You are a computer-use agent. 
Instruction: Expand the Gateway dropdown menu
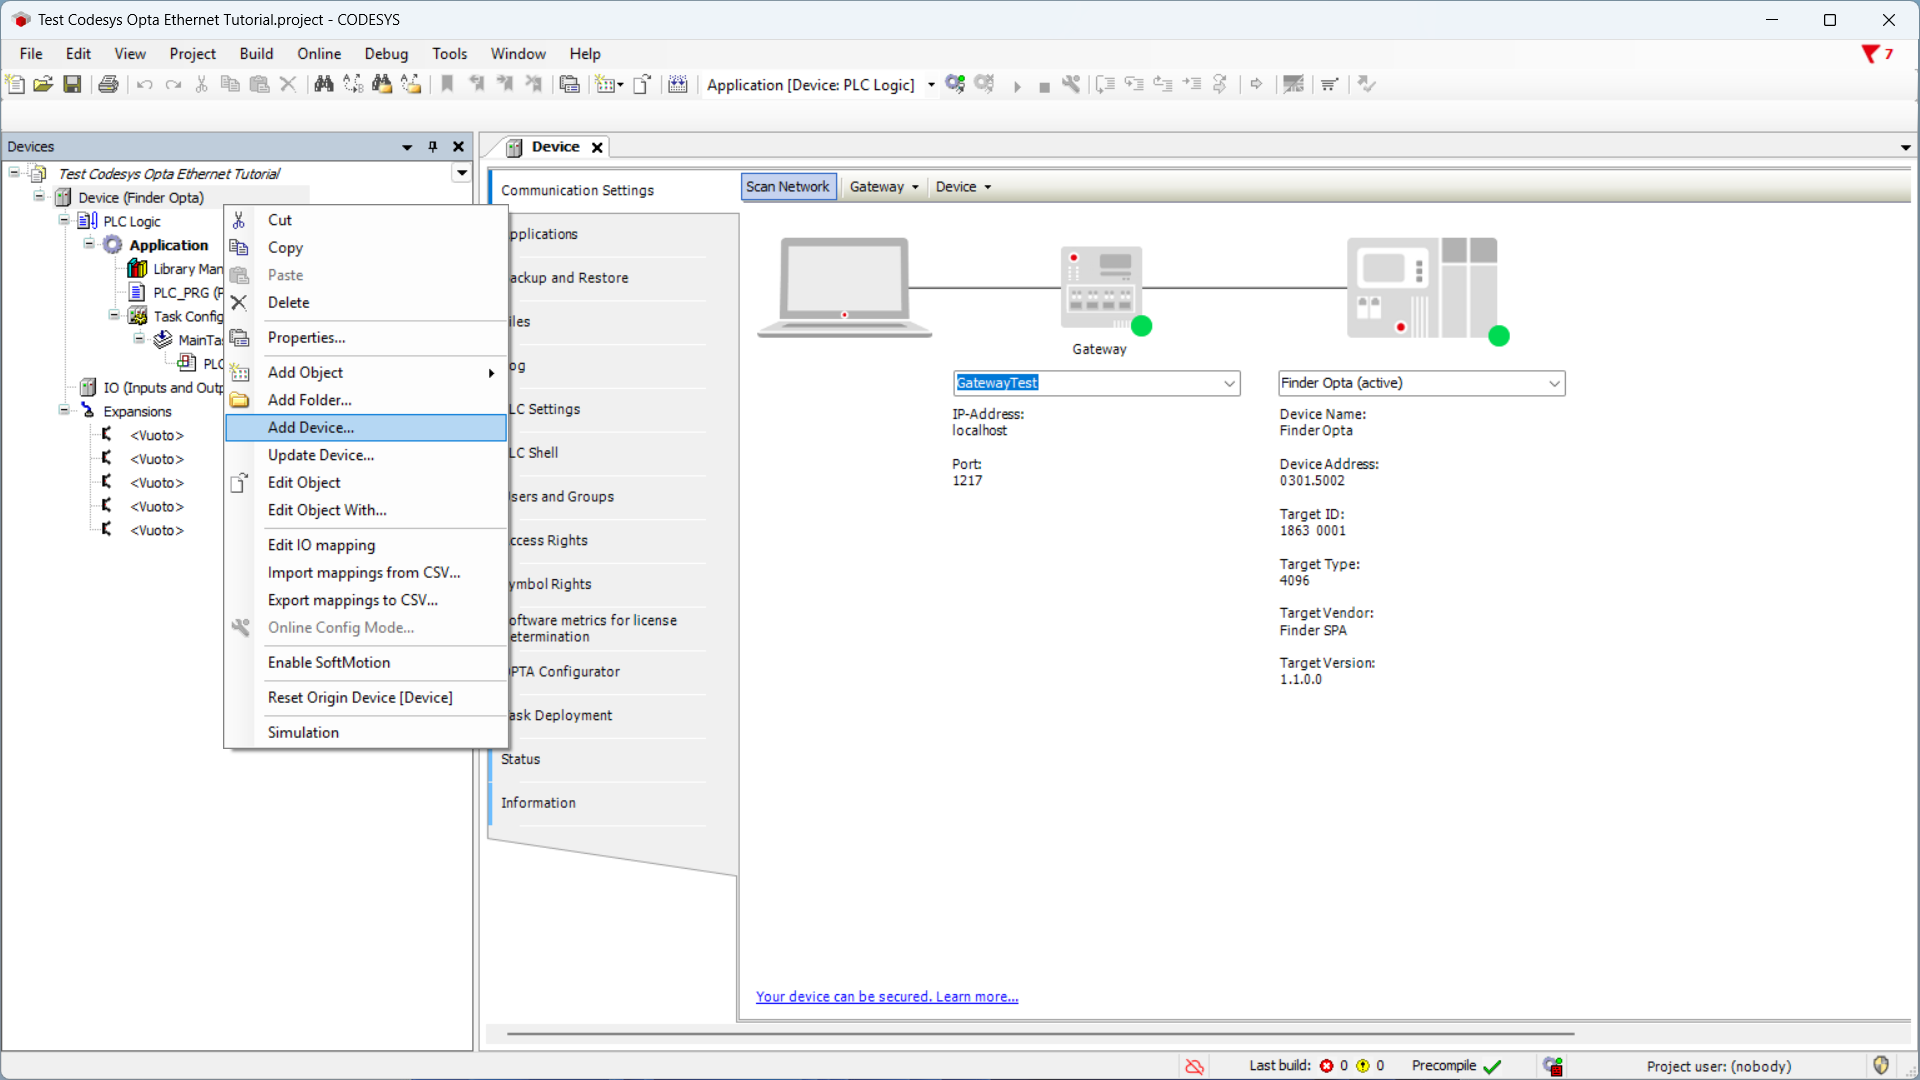(x=883, y=187)
